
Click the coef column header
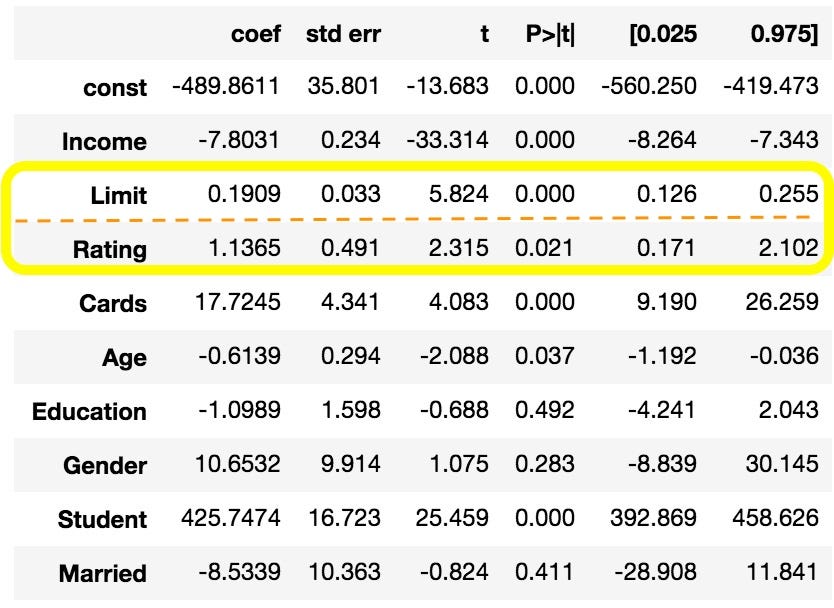coord(255,34)
